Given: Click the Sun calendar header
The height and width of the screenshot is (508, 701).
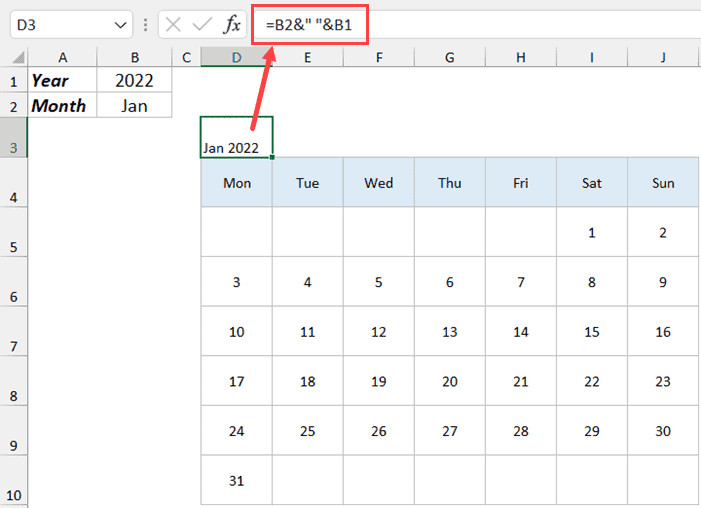Looking at the screenshot, I should pos(663,183).
